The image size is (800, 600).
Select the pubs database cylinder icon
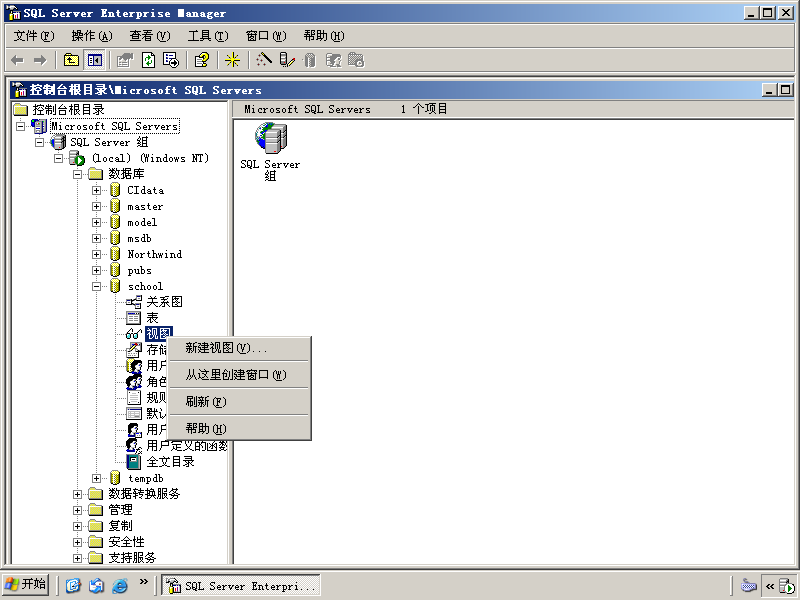point(115,270)
